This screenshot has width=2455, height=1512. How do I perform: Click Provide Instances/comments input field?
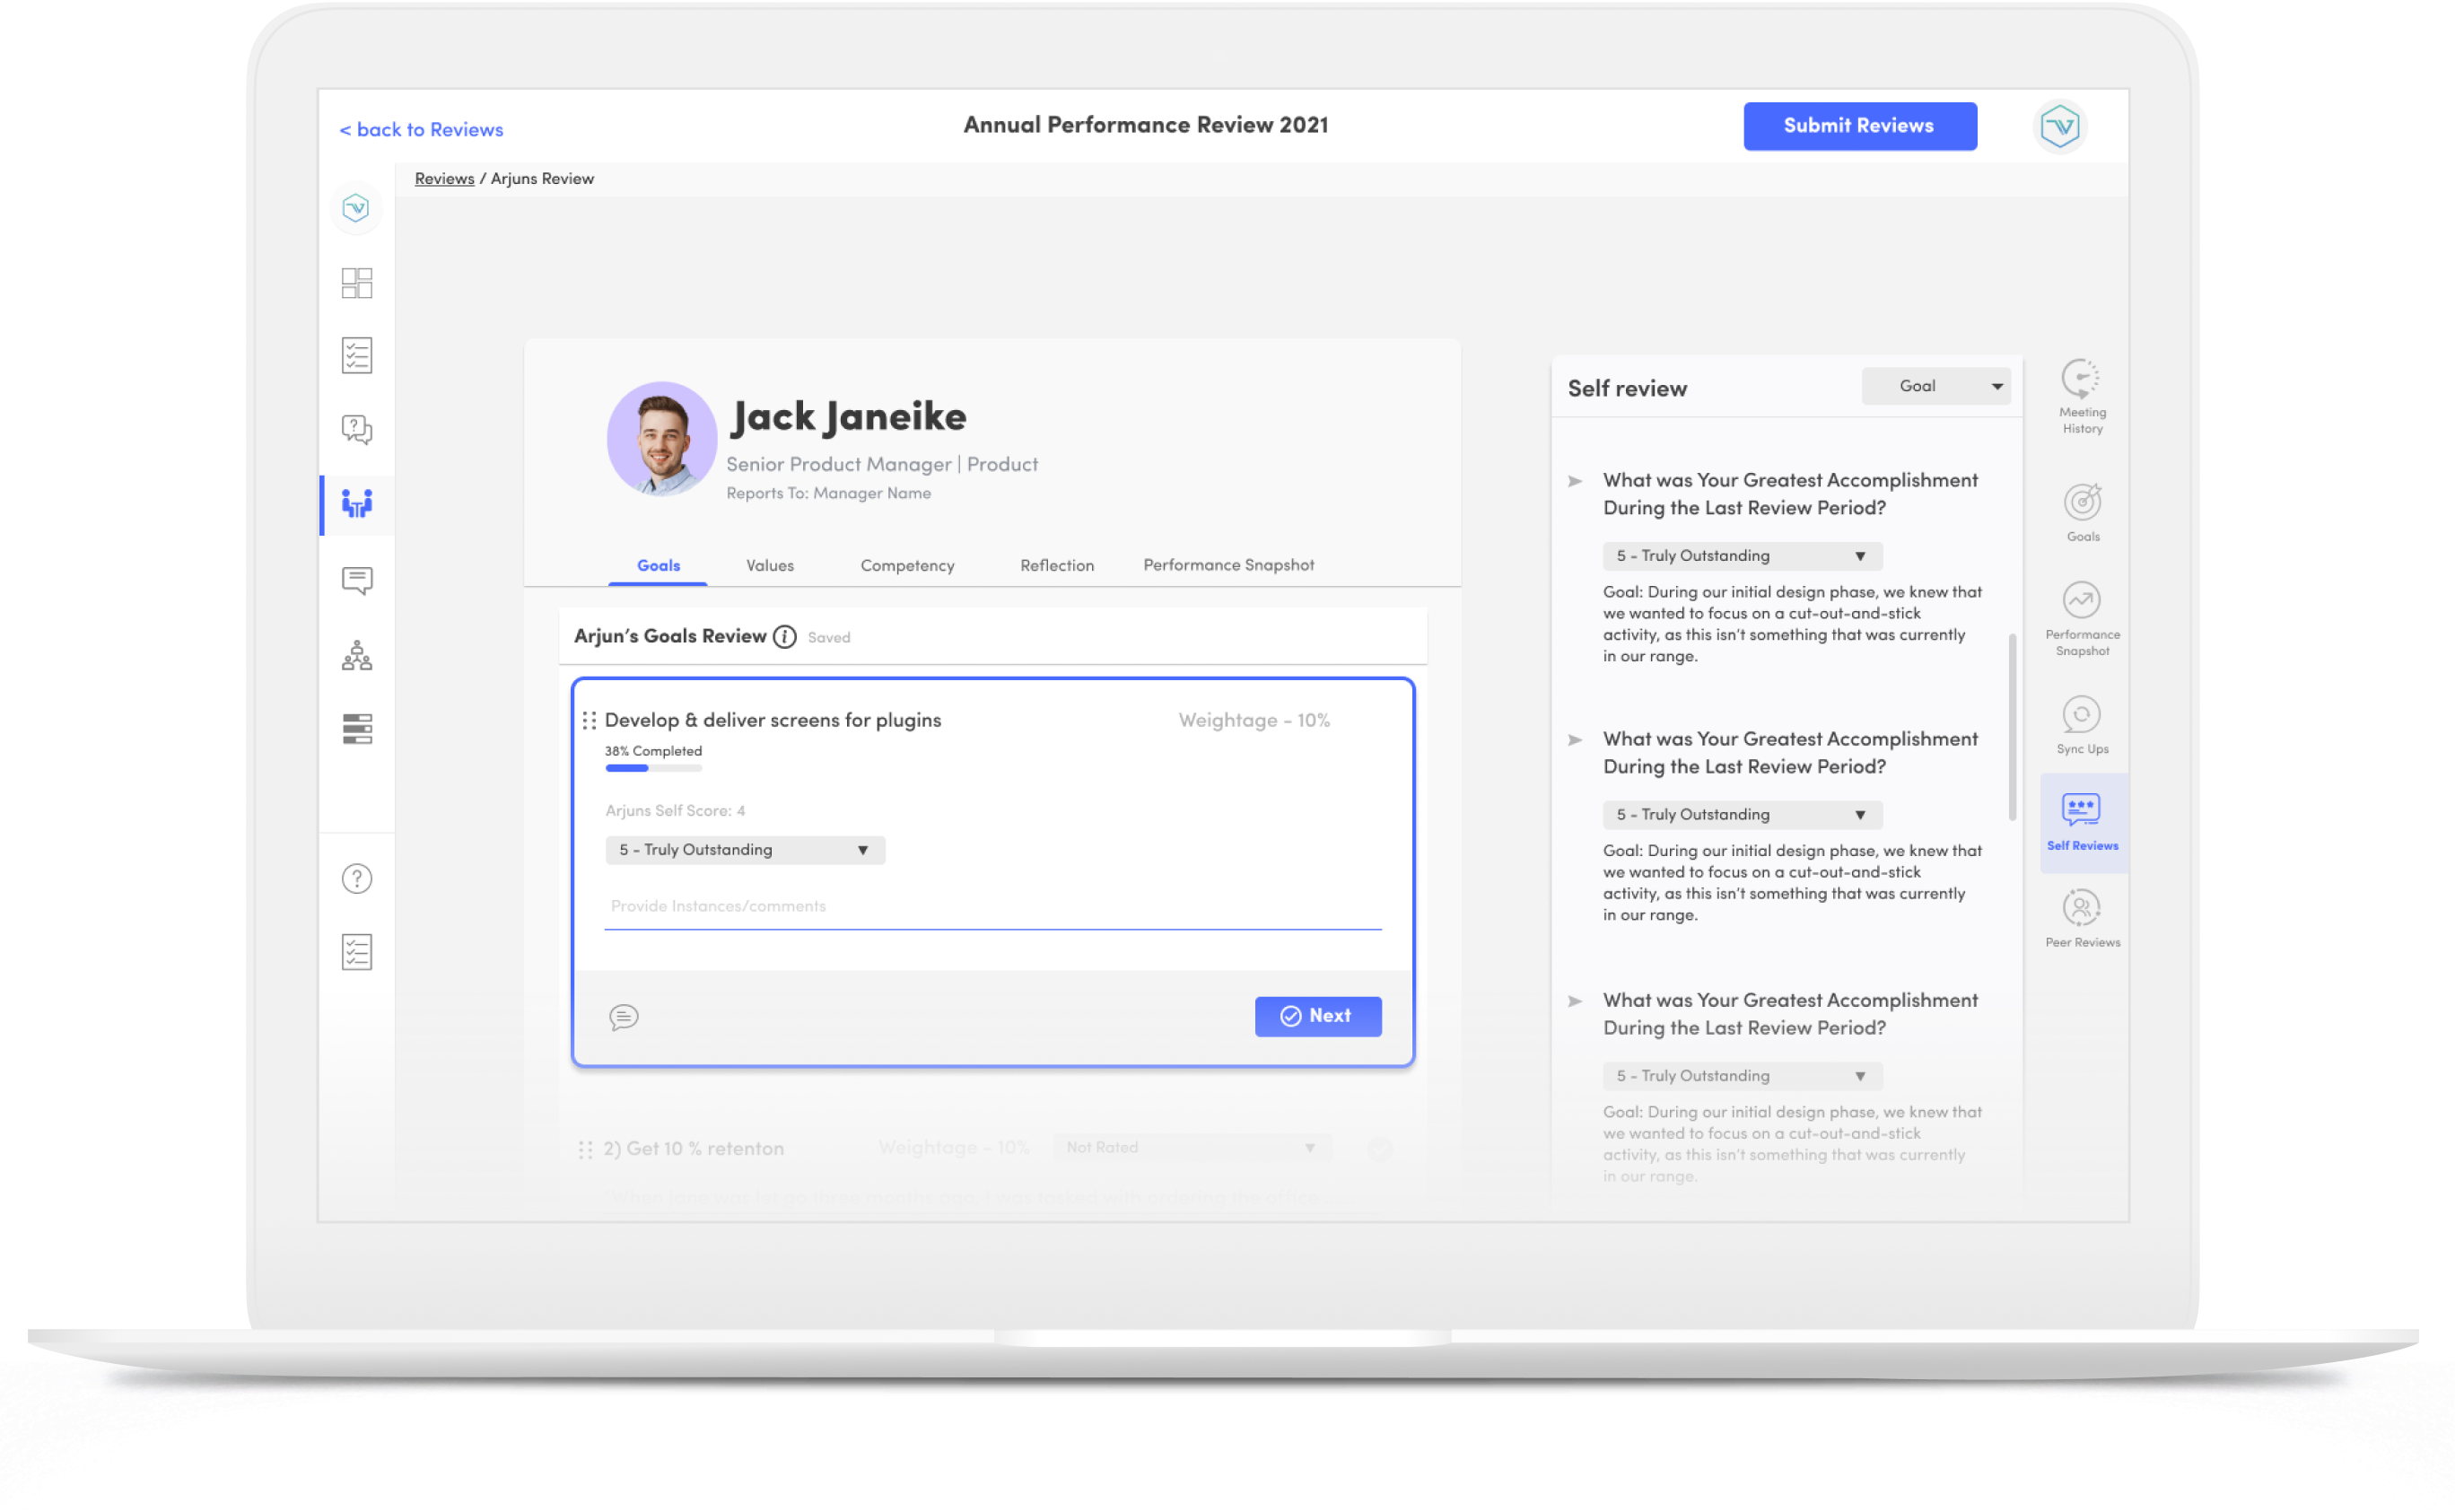[x=992, y=907]
